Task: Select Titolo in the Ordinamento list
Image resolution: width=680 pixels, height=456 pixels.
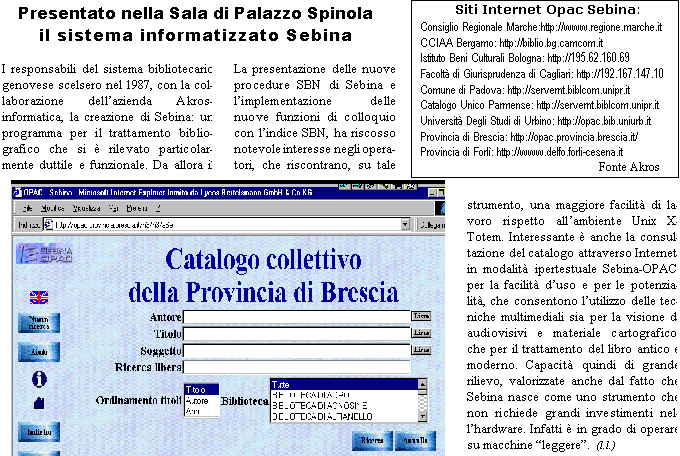Action: [x=202, y=390]
